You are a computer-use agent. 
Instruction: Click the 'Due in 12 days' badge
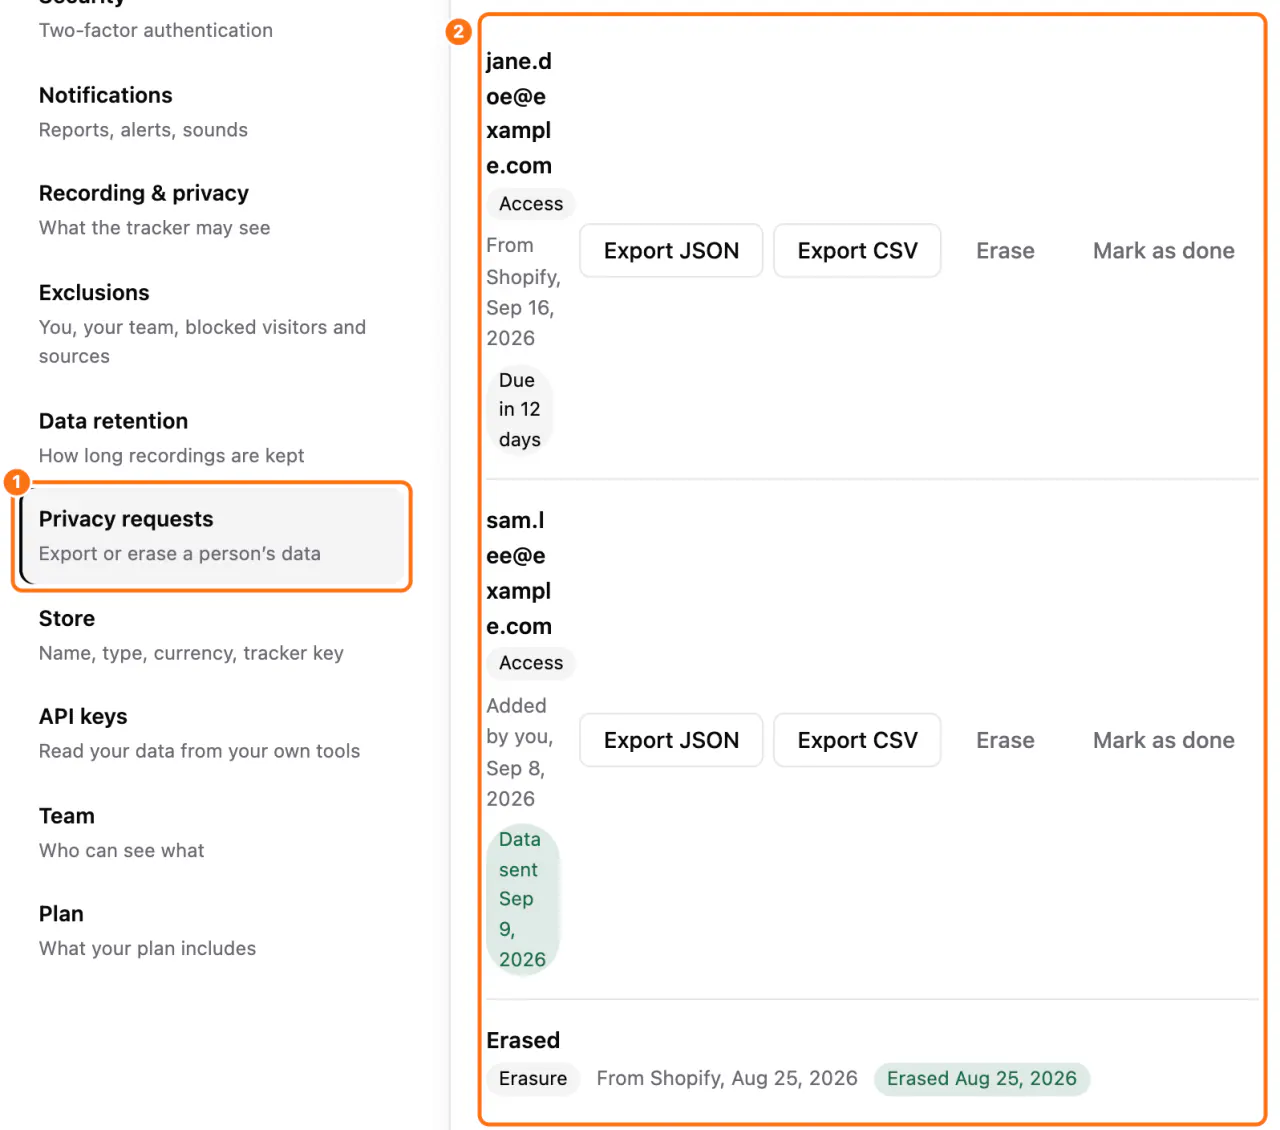click(520, 410)
